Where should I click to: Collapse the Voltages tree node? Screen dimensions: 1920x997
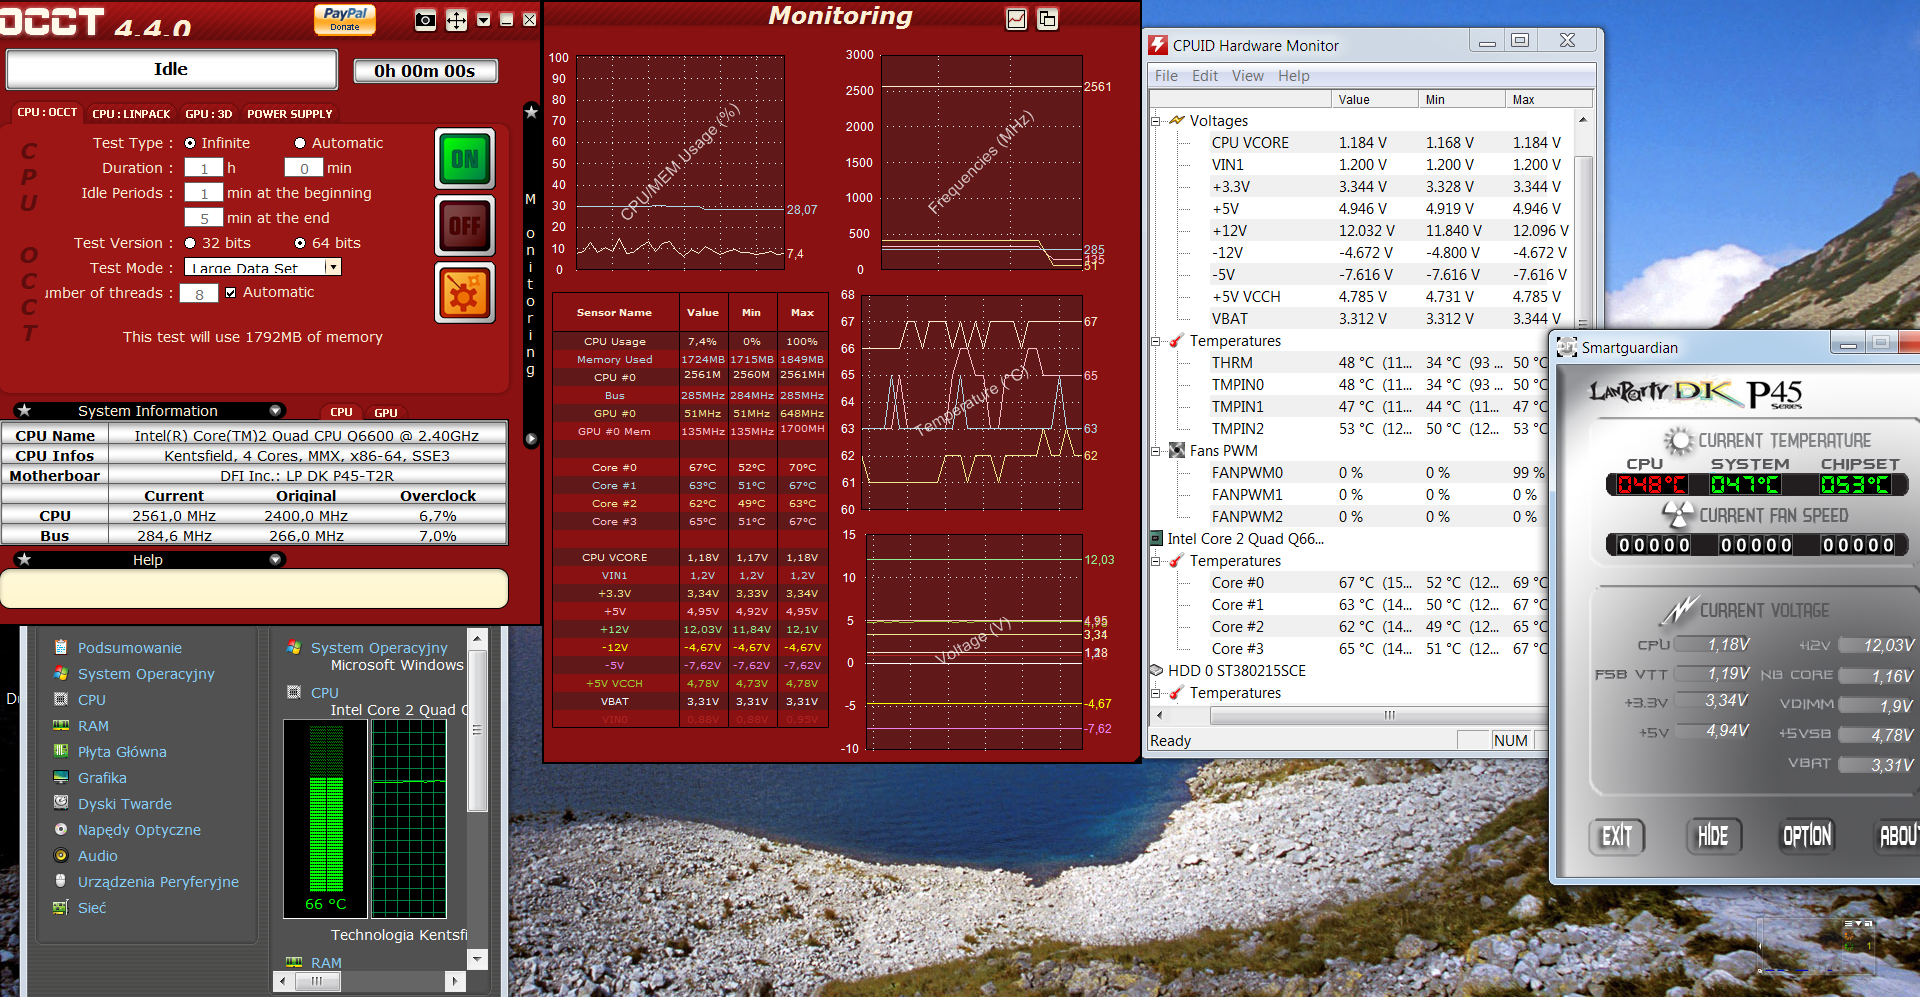pos(1156,121)
